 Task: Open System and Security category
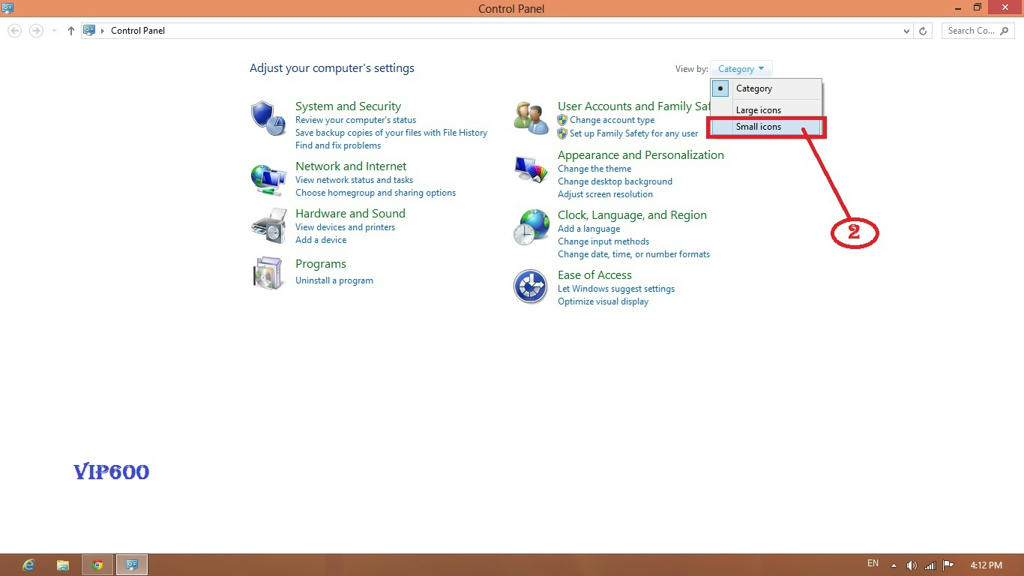[348, 106]
